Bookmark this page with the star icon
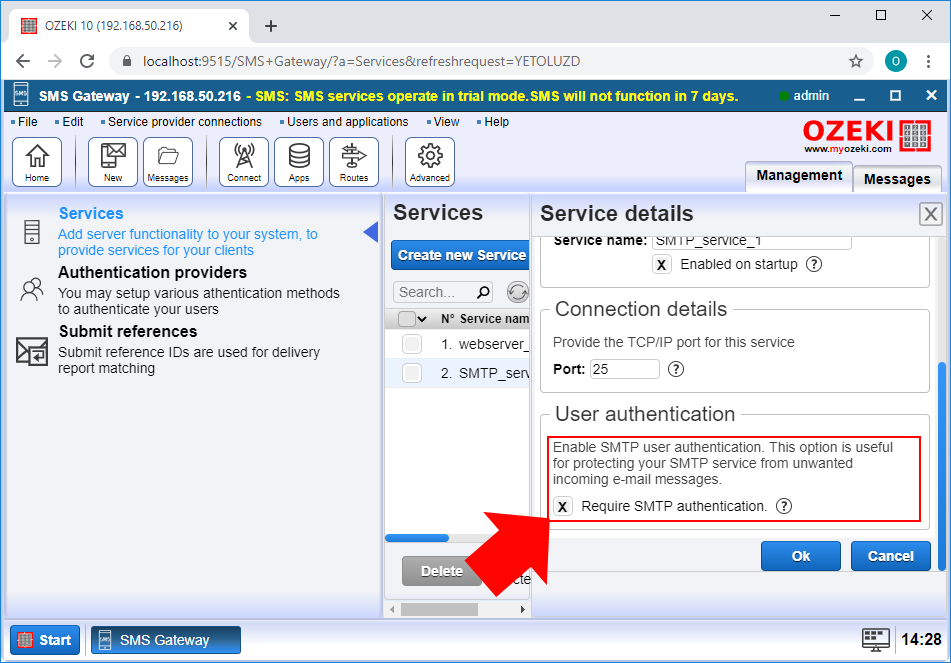Screen dimensions: 951x663 click(856, 61)
